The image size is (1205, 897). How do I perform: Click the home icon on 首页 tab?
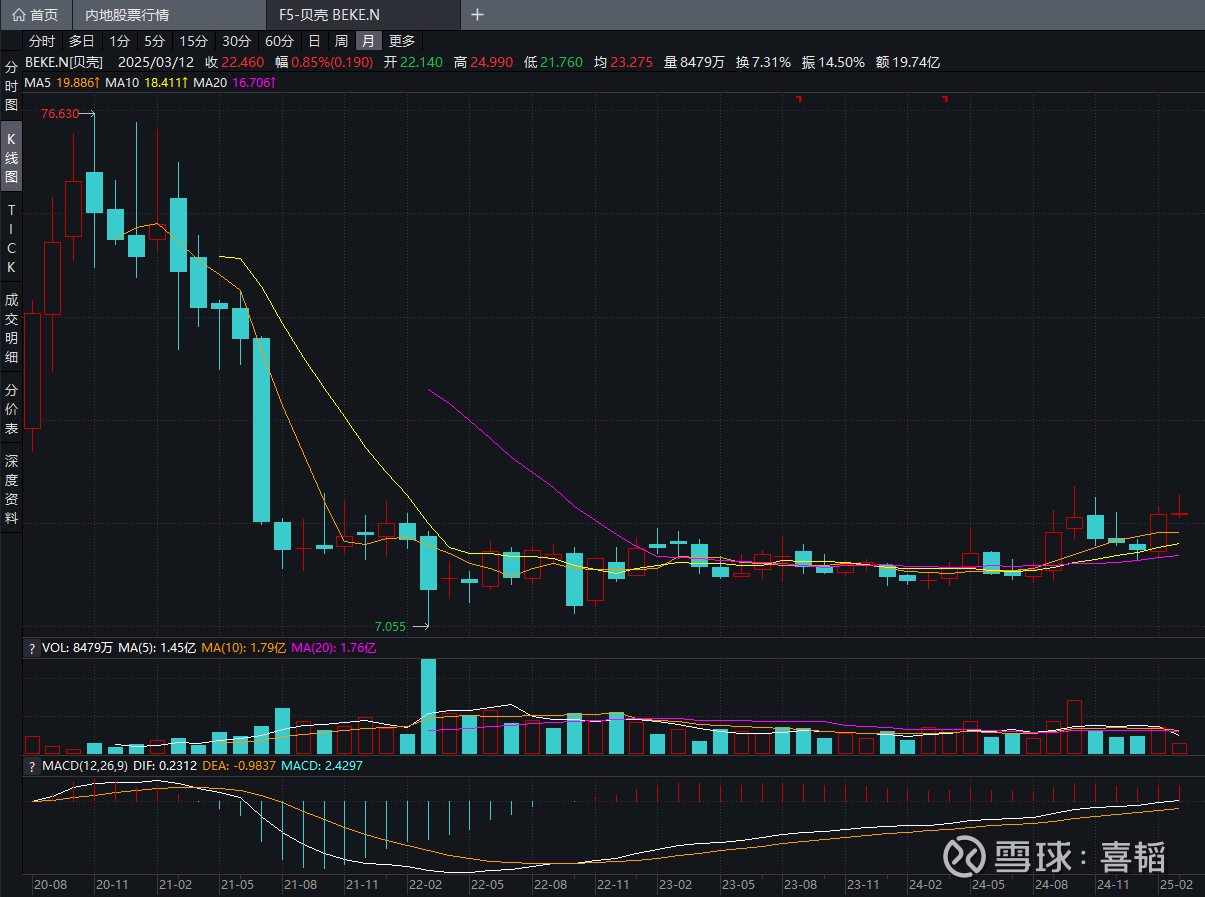(x=18, y=15)
